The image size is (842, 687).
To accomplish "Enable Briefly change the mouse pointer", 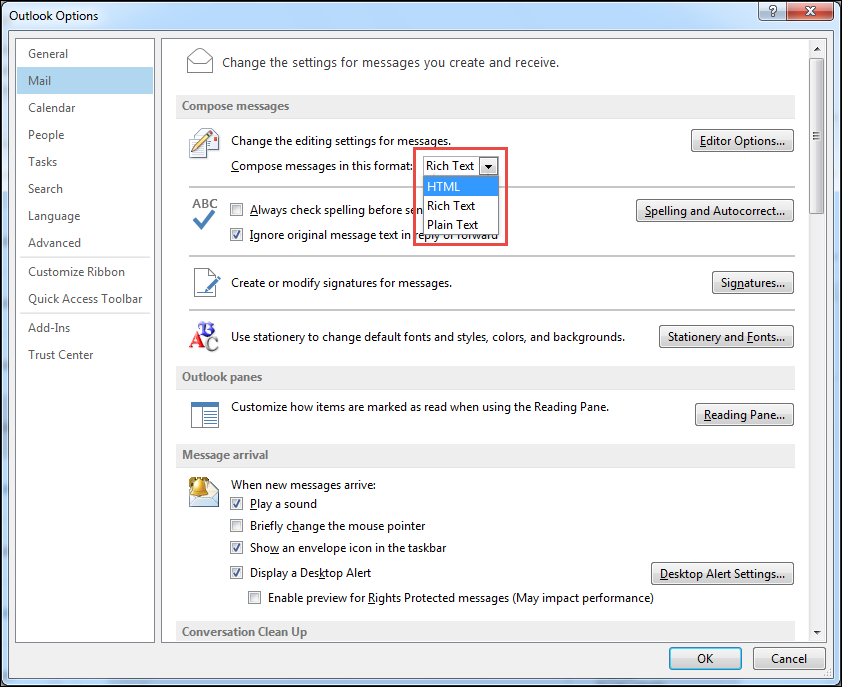I will [x=236, y=525].
